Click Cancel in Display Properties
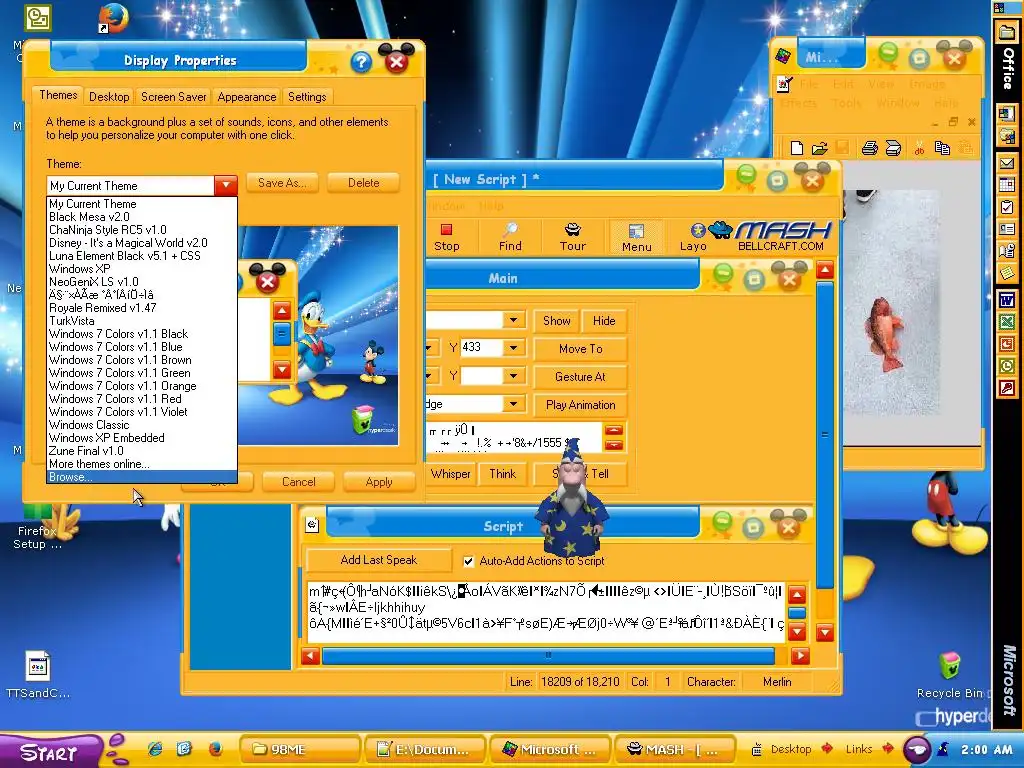This screenshot has height=768, width=1024. click(x=298, y=482)
